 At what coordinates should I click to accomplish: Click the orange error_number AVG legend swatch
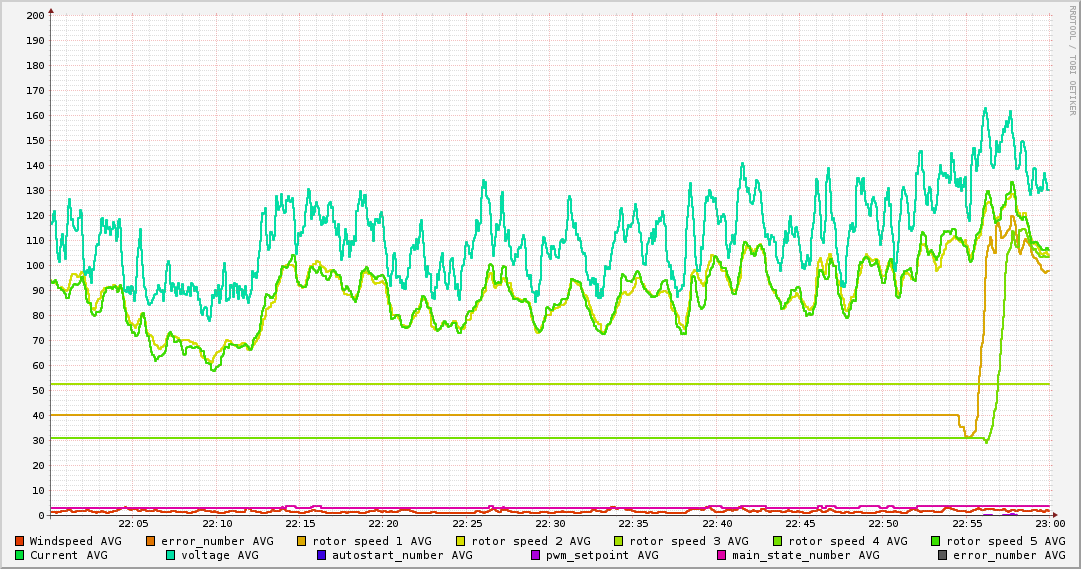[151, 541]
